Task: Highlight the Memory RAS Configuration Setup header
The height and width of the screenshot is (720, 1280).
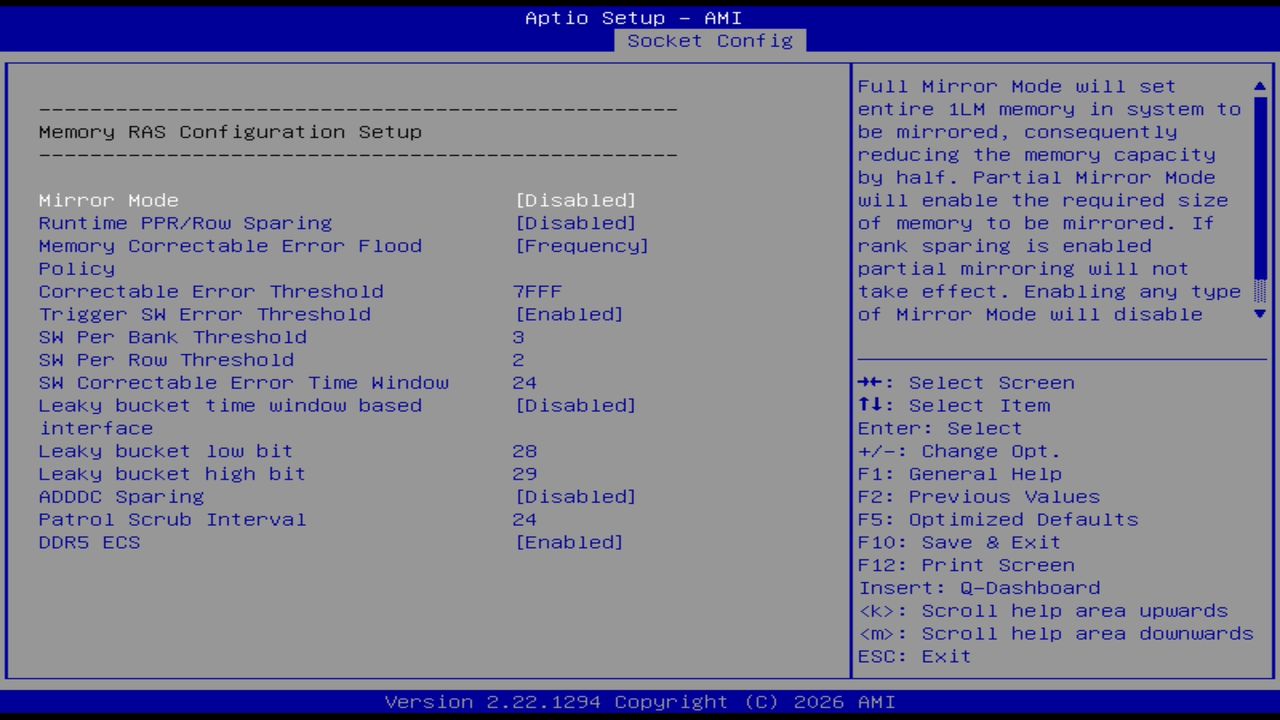Action: pos(230,131)
